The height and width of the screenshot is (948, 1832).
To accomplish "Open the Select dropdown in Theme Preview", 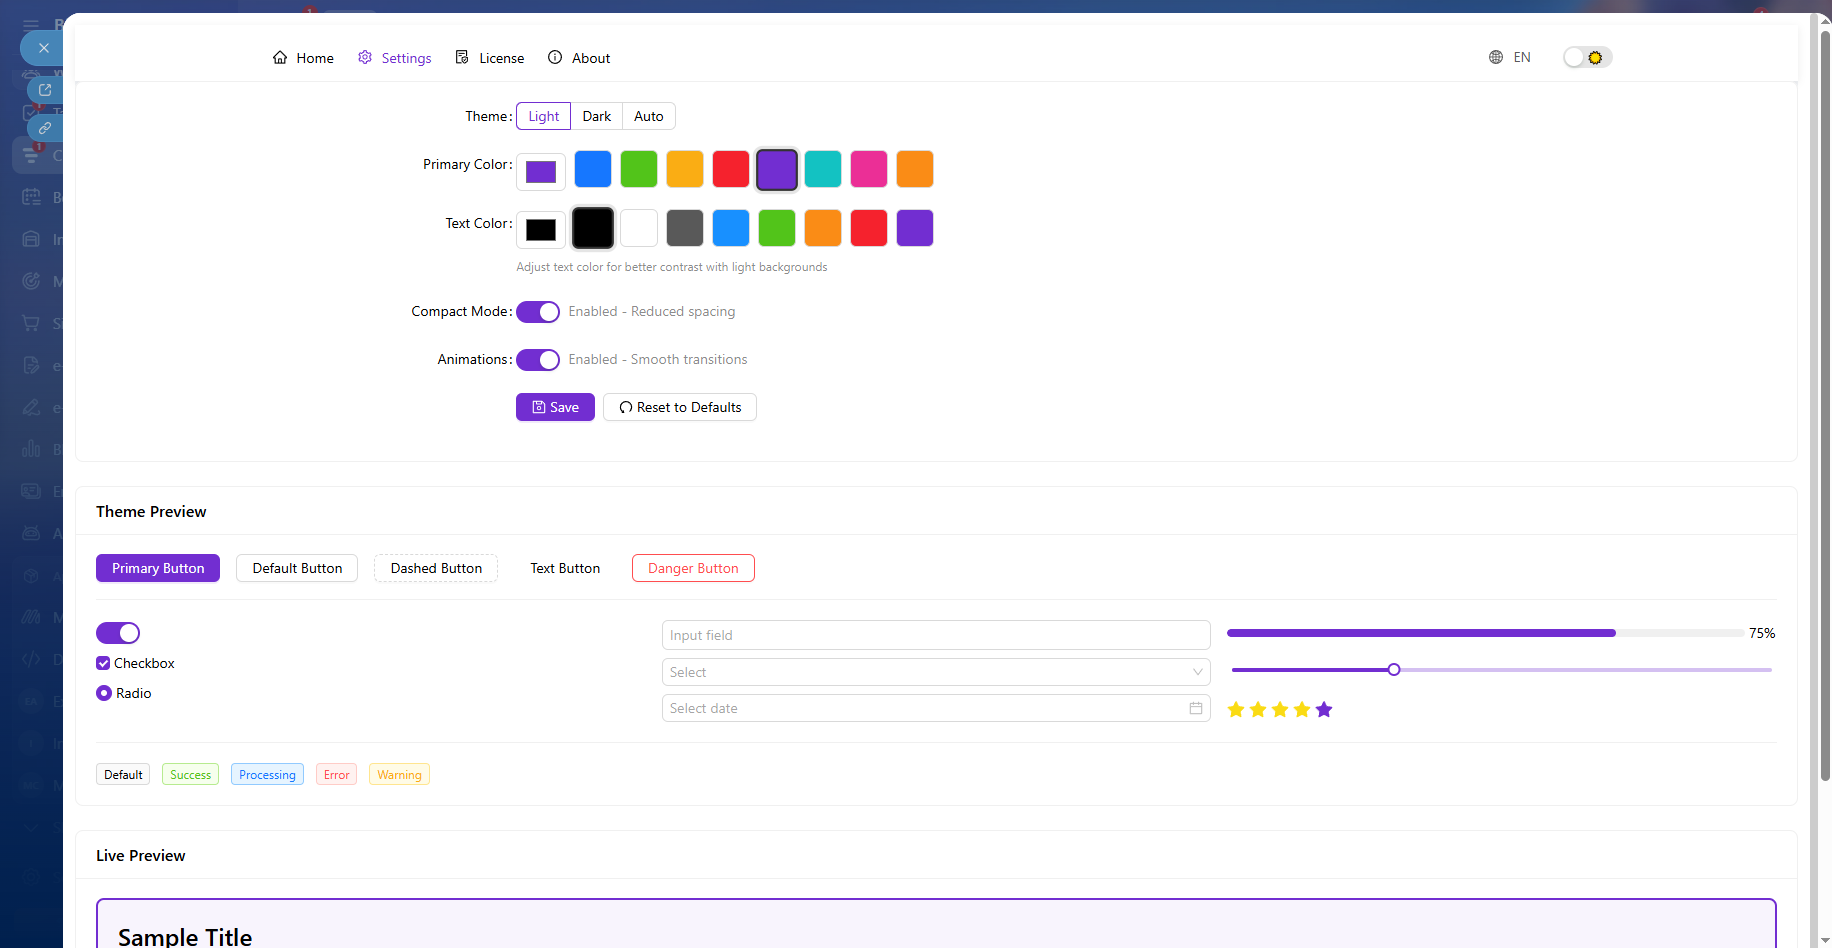I will [935, 672].
